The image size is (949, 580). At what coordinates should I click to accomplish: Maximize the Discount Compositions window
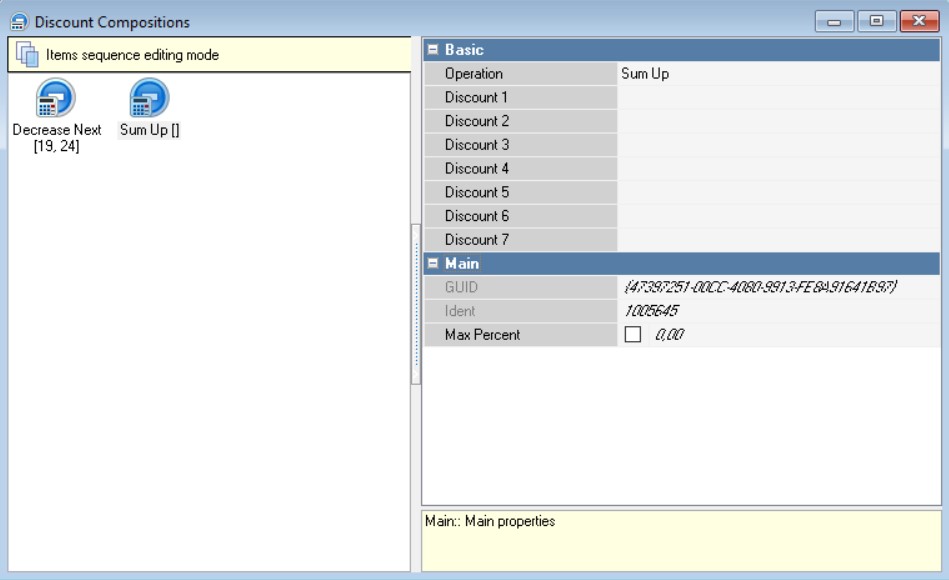coord(876,21)
